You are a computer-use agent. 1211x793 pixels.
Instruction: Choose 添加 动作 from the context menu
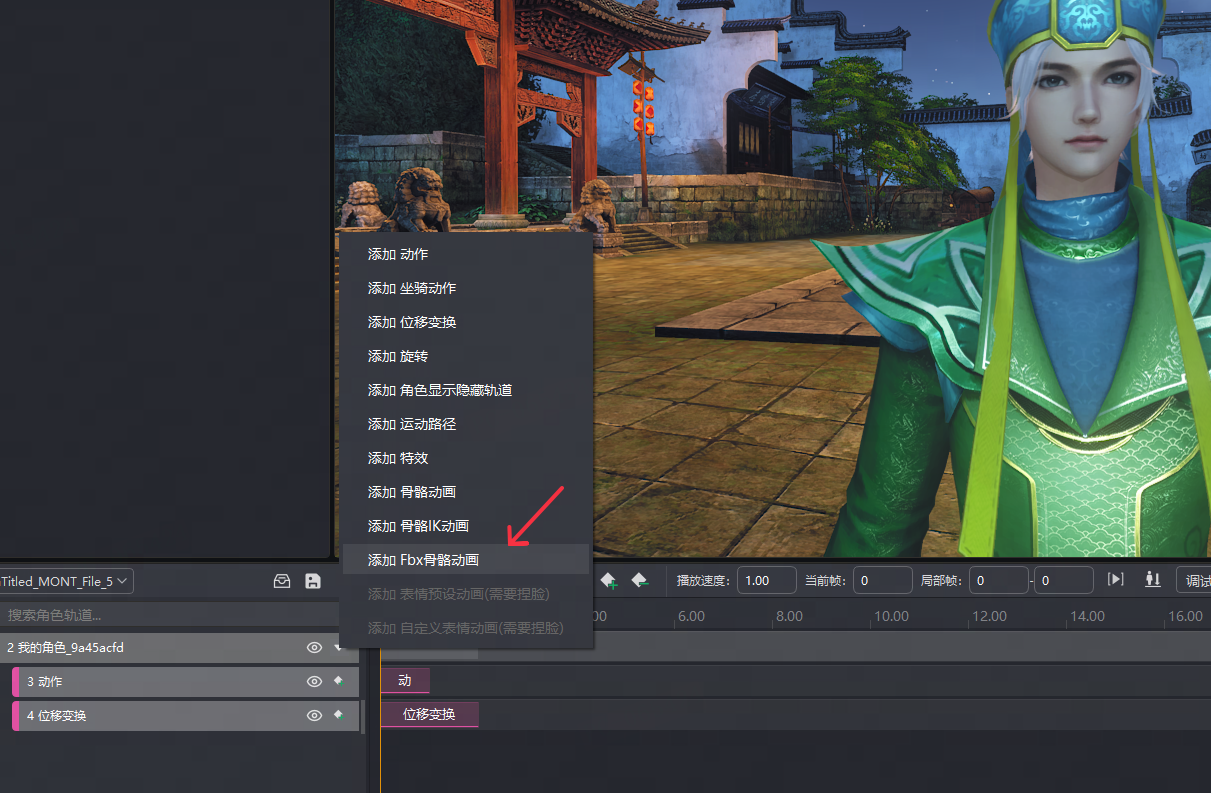466,254
